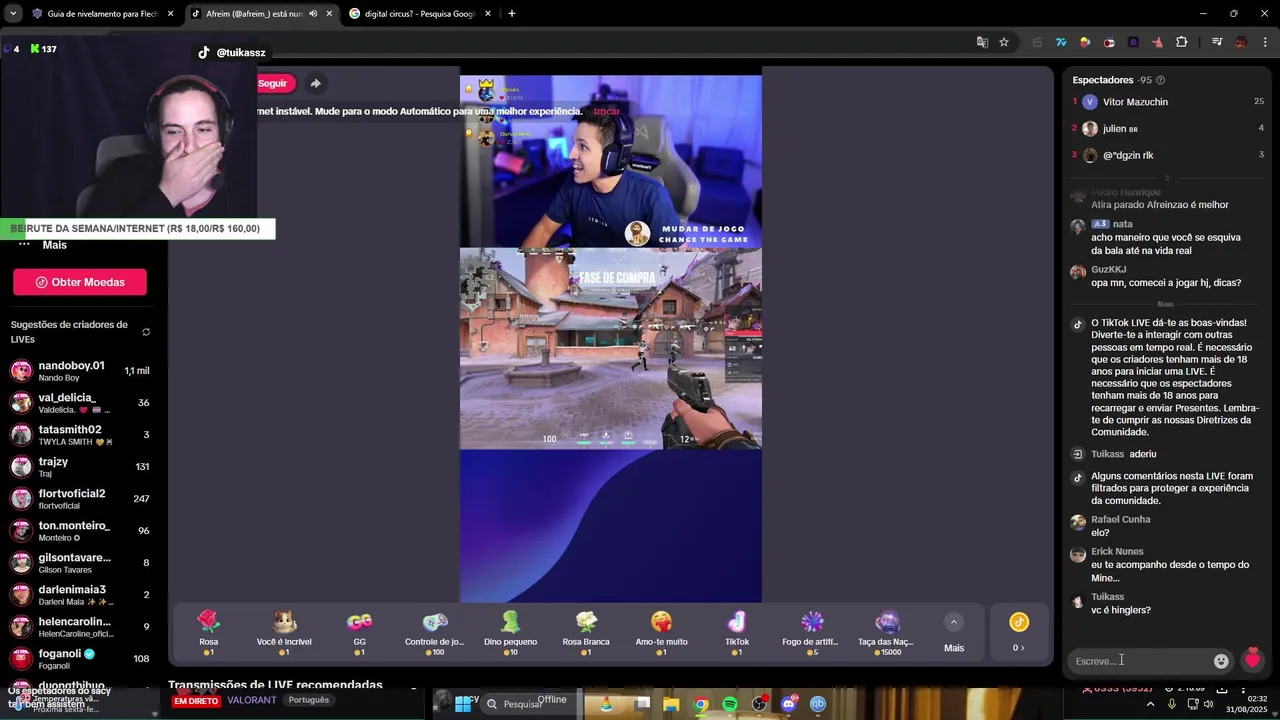1280x720 pixels.
Task: Click the Obter Moedas button
Action: 80,282
